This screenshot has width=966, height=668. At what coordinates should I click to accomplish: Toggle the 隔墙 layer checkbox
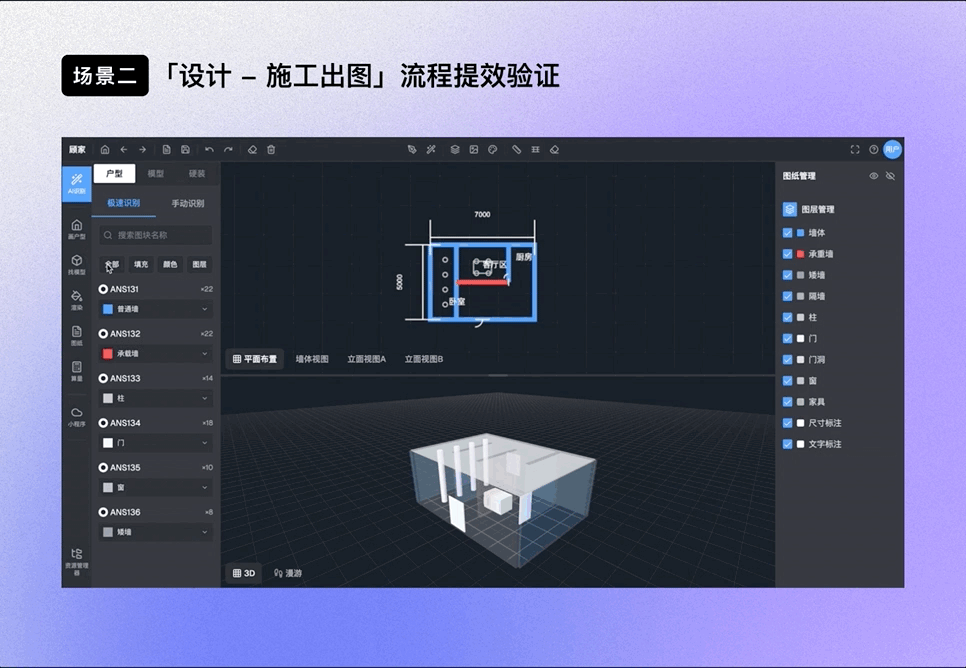pos(787,296)
